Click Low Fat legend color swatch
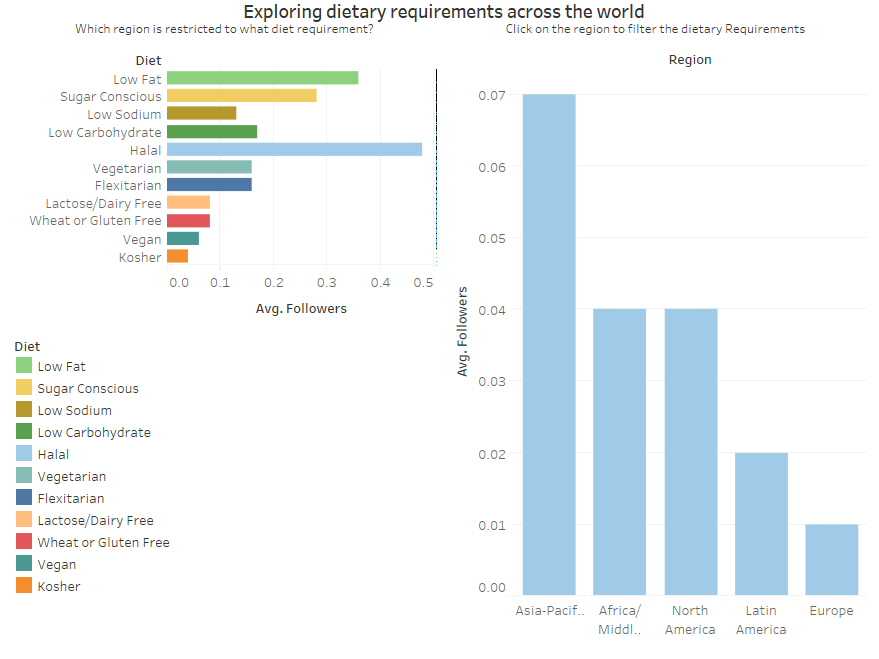 [24, 365]
